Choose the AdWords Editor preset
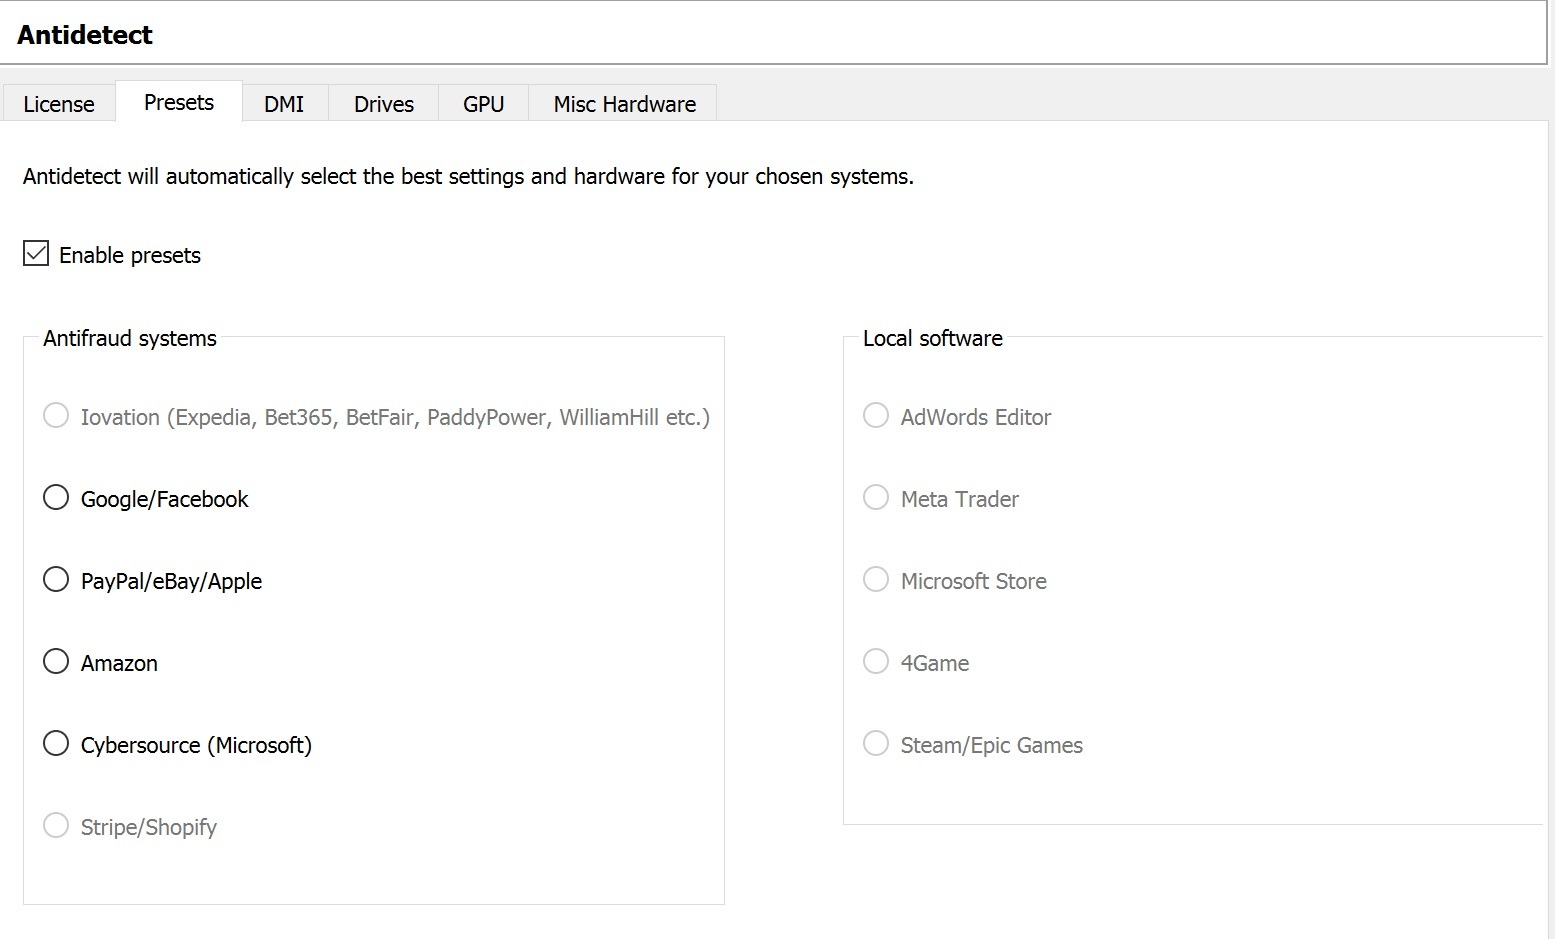Screen dimensions: 1555x939 [876, 415]
